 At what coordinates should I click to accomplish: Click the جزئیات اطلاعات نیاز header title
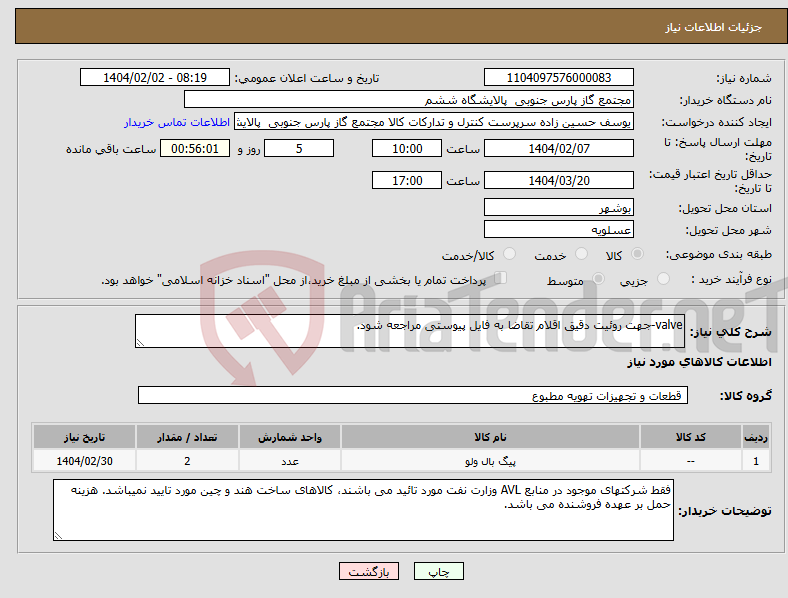[x=714, y=27]
